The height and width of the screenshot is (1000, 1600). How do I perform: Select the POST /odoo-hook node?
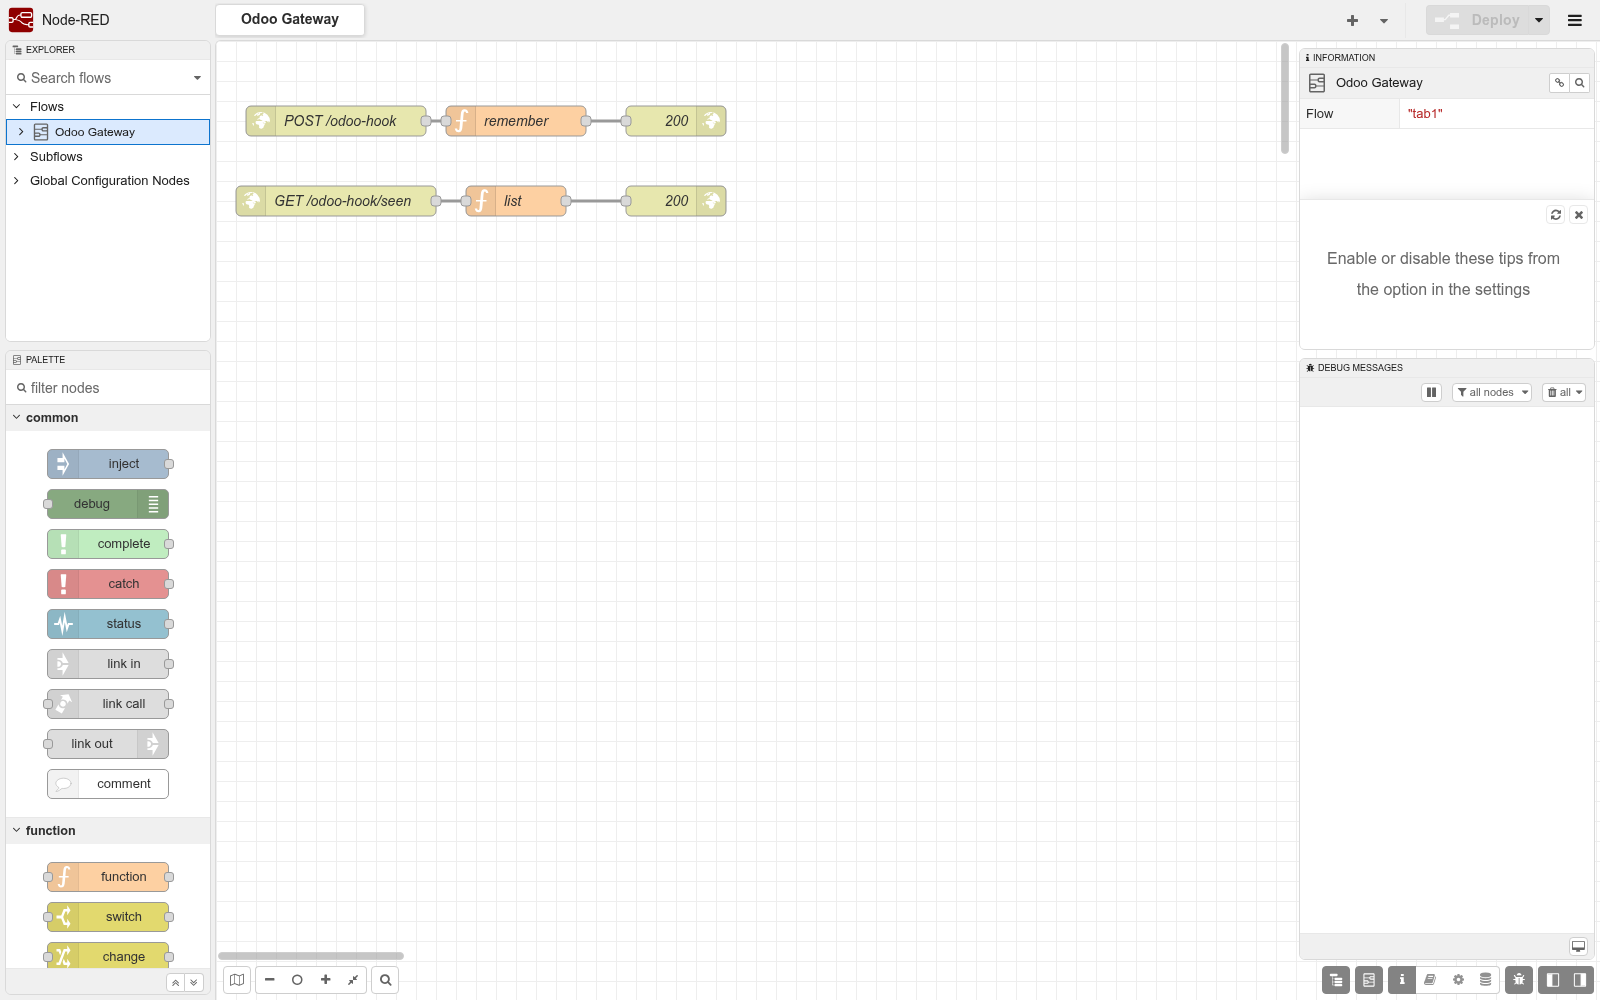[336, 121]
